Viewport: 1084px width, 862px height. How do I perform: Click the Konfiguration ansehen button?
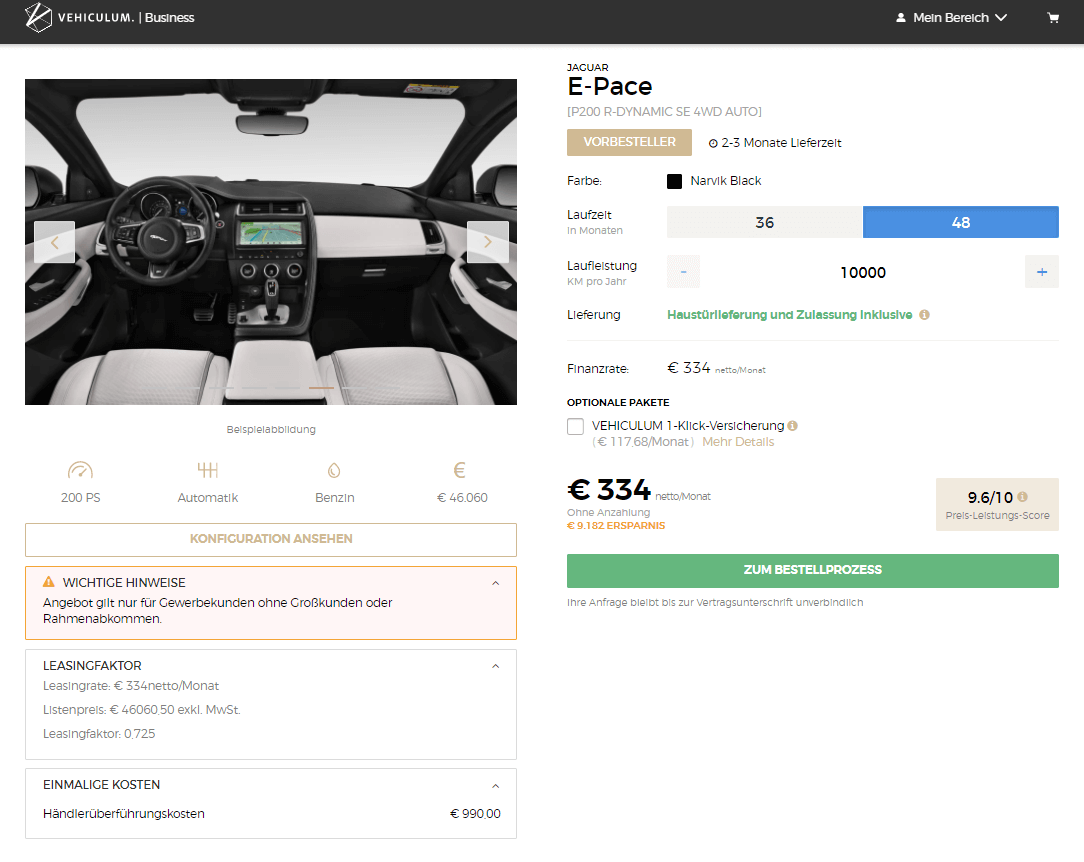(x=271, y=539)
